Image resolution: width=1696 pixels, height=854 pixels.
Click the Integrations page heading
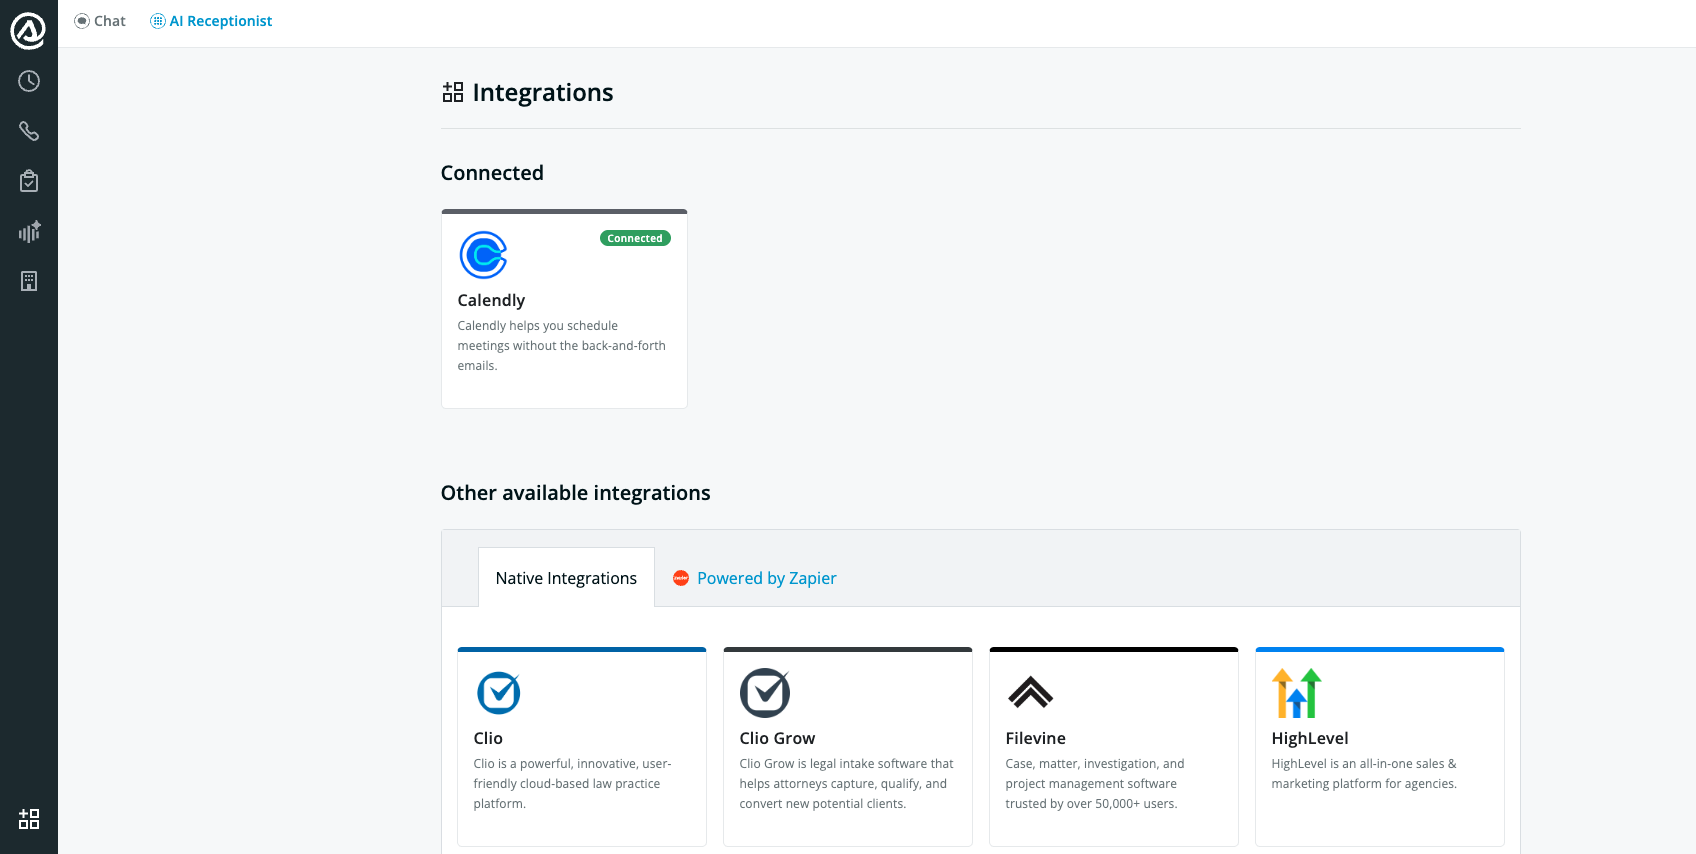pyautogui.click(x=543, y=92)
